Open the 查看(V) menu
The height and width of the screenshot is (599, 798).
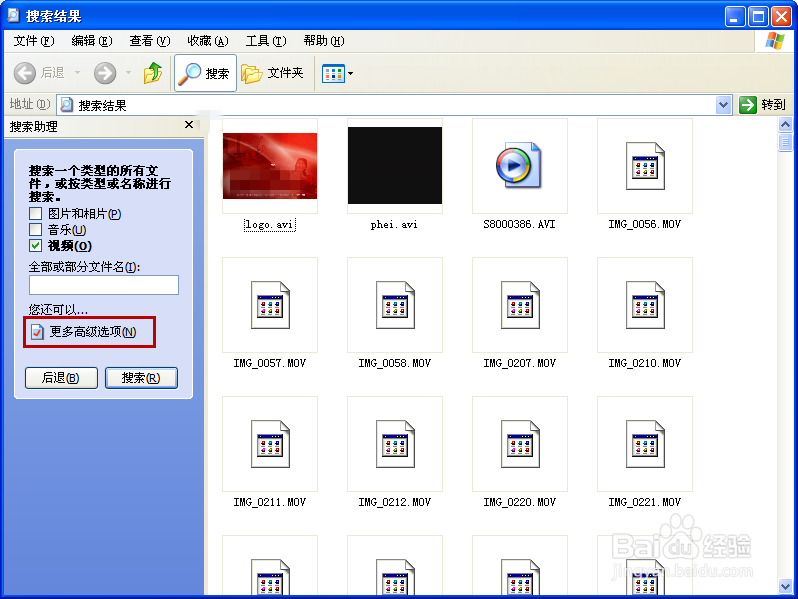coord(150,41)
